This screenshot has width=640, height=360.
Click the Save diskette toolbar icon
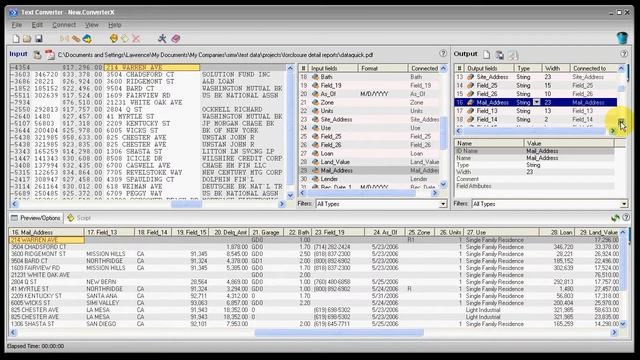point(39,39)
